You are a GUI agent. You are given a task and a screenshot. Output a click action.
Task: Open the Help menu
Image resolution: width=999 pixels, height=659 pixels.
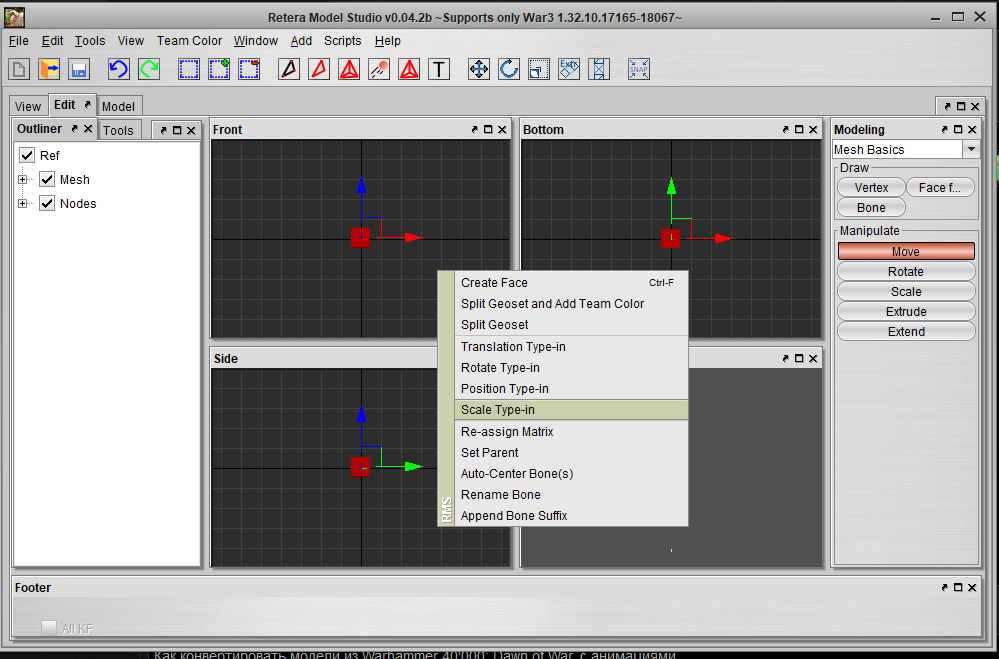pyautogui.click(x=387, y=41)
